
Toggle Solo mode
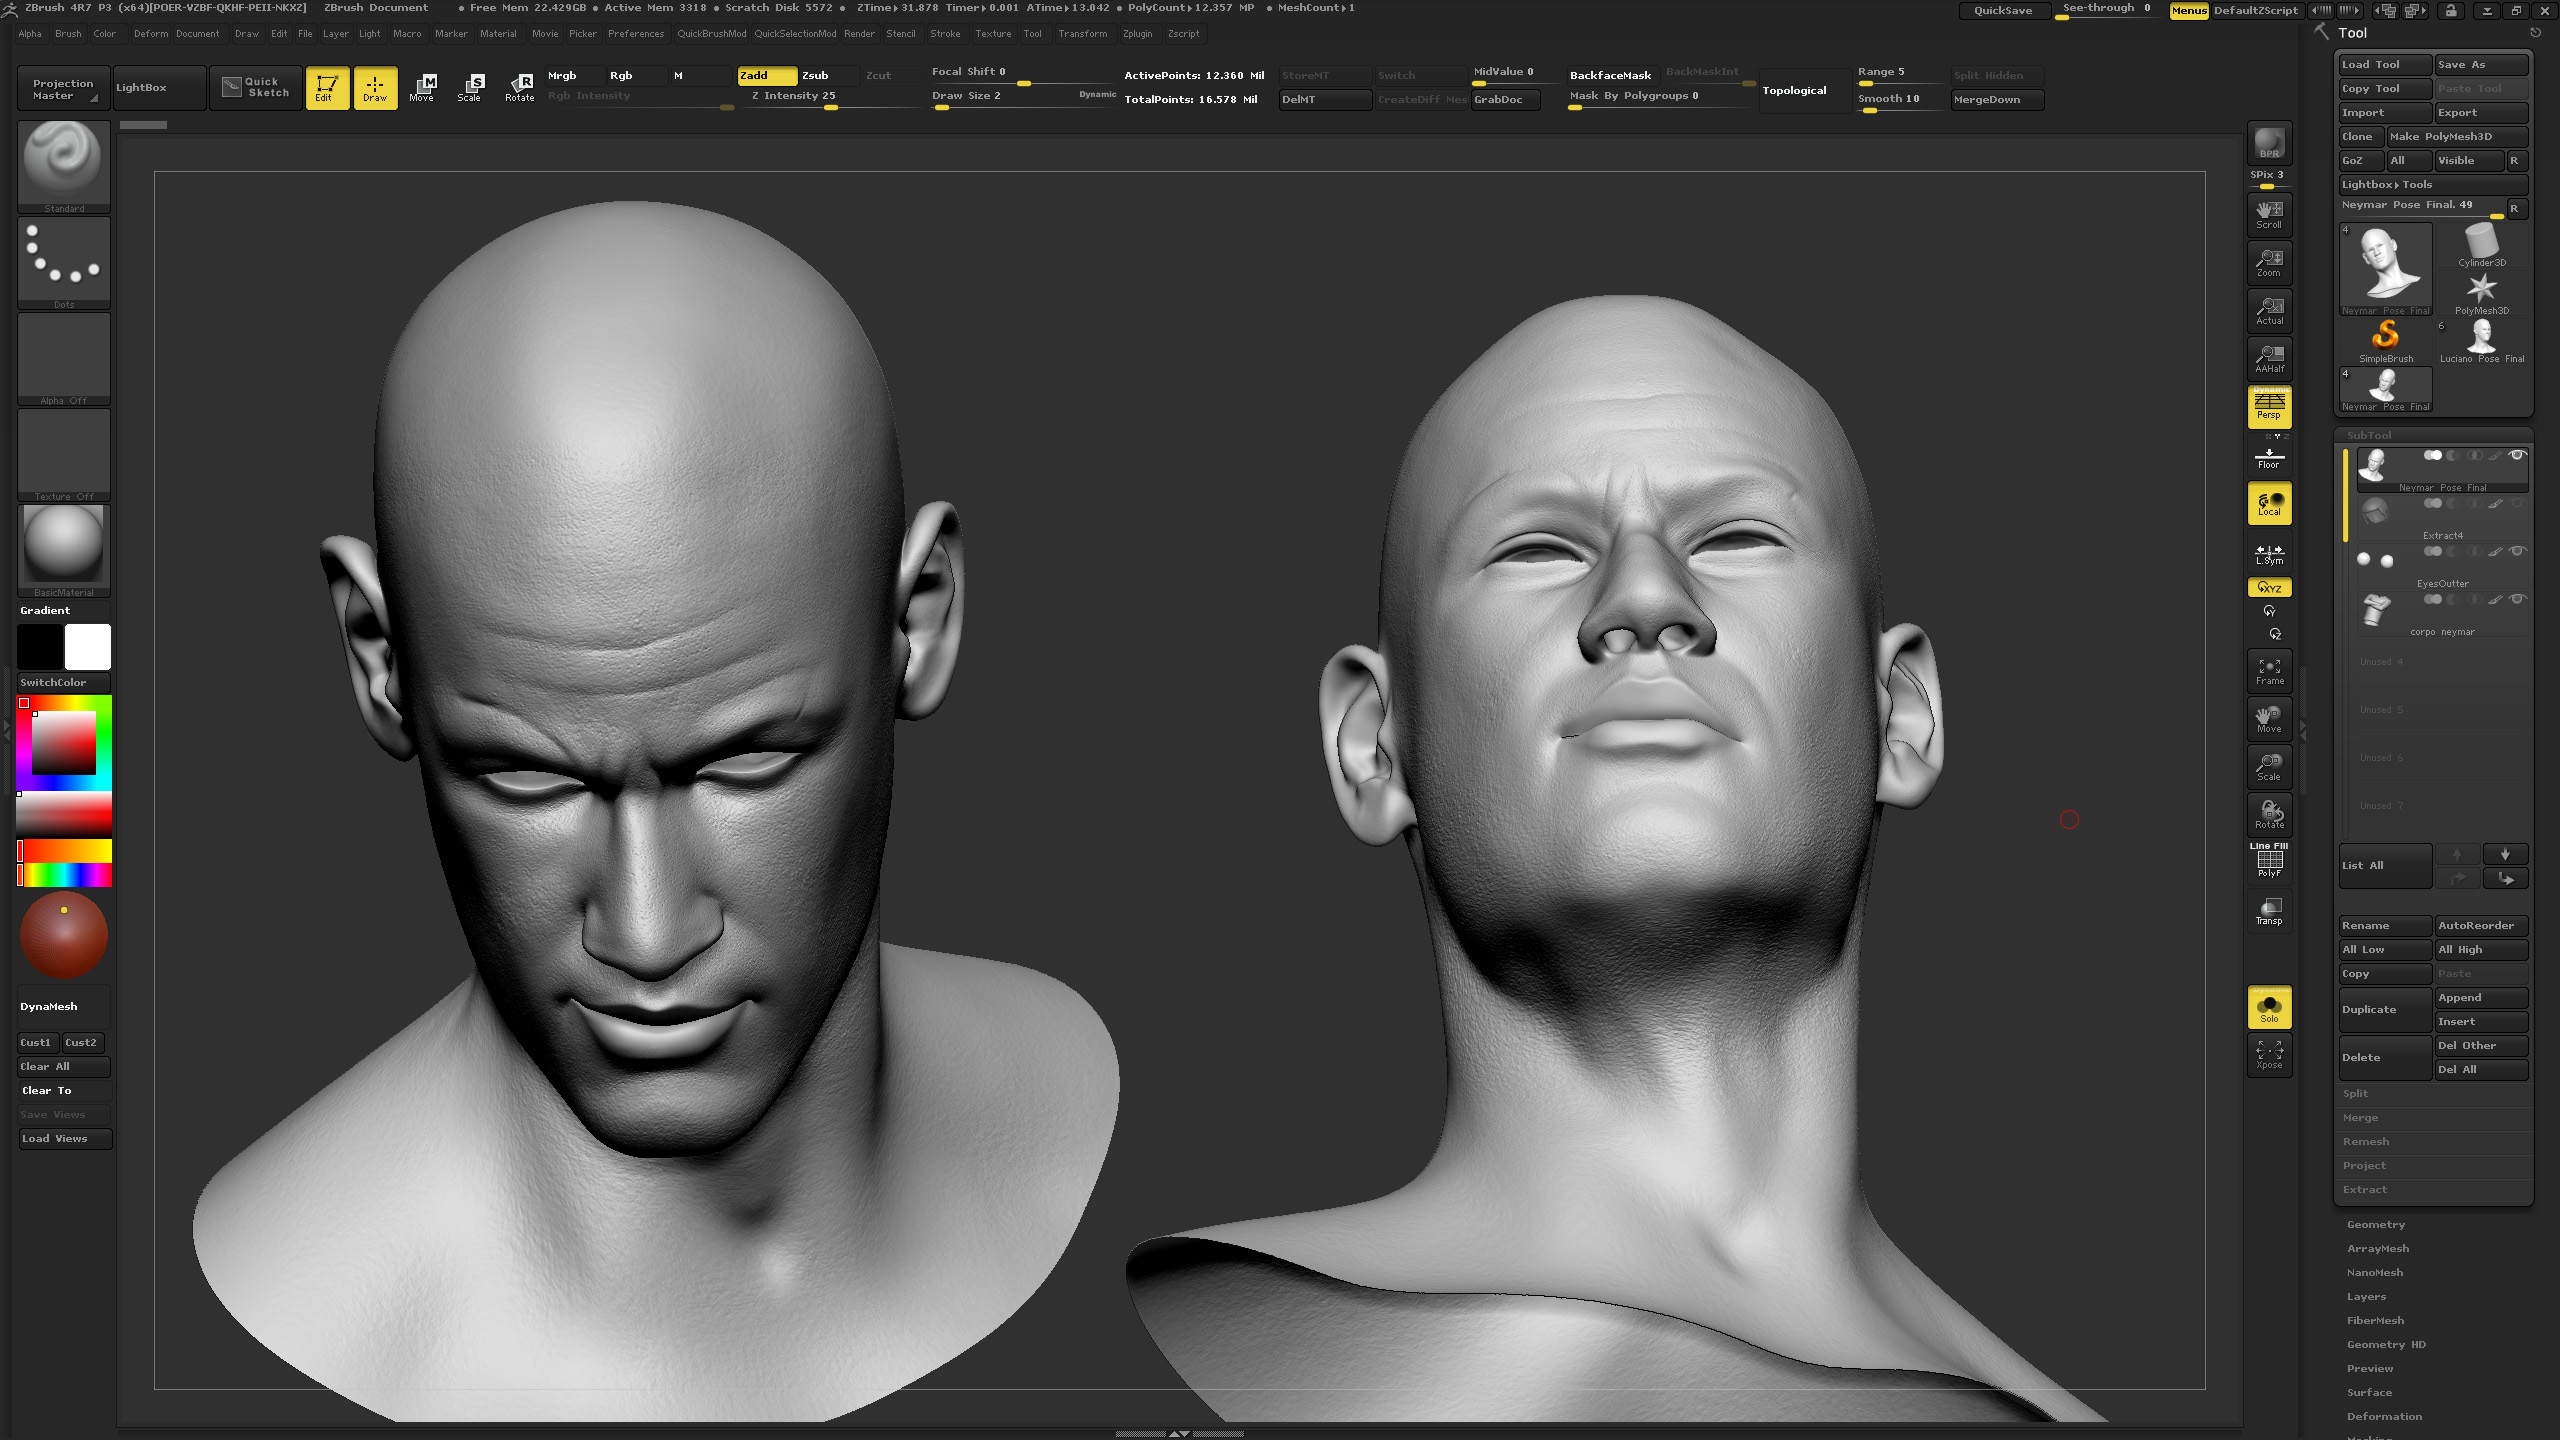pyautogui.click(x=2269, y=1007)
